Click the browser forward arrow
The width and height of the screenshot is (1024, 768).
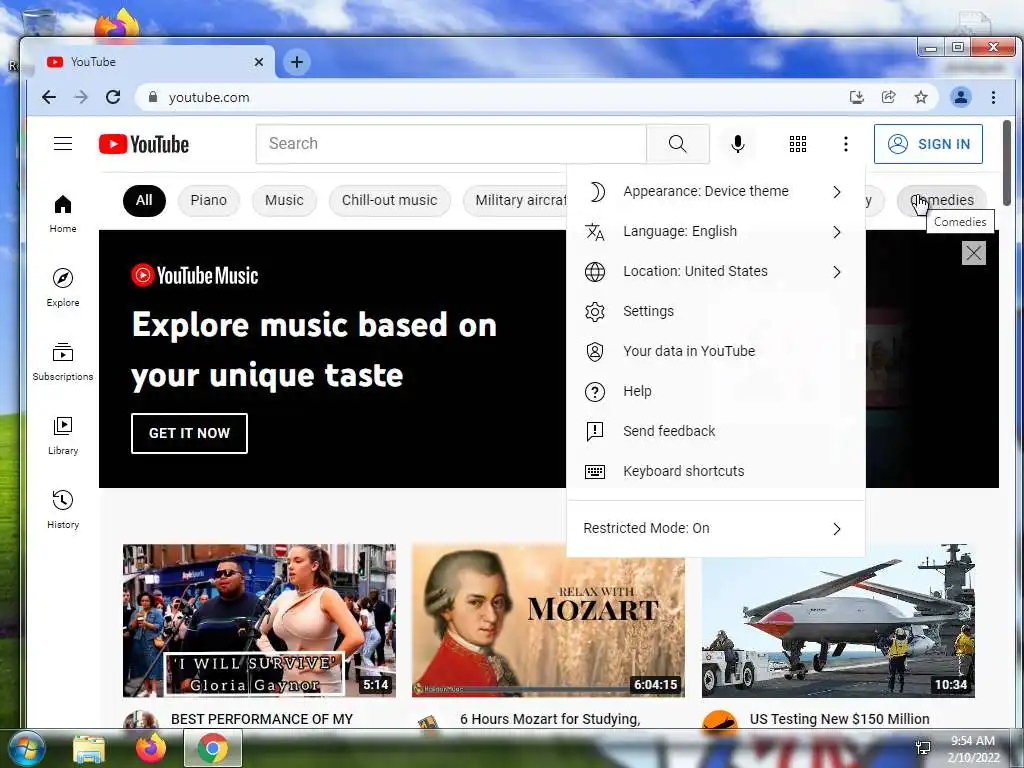(80, 97)
